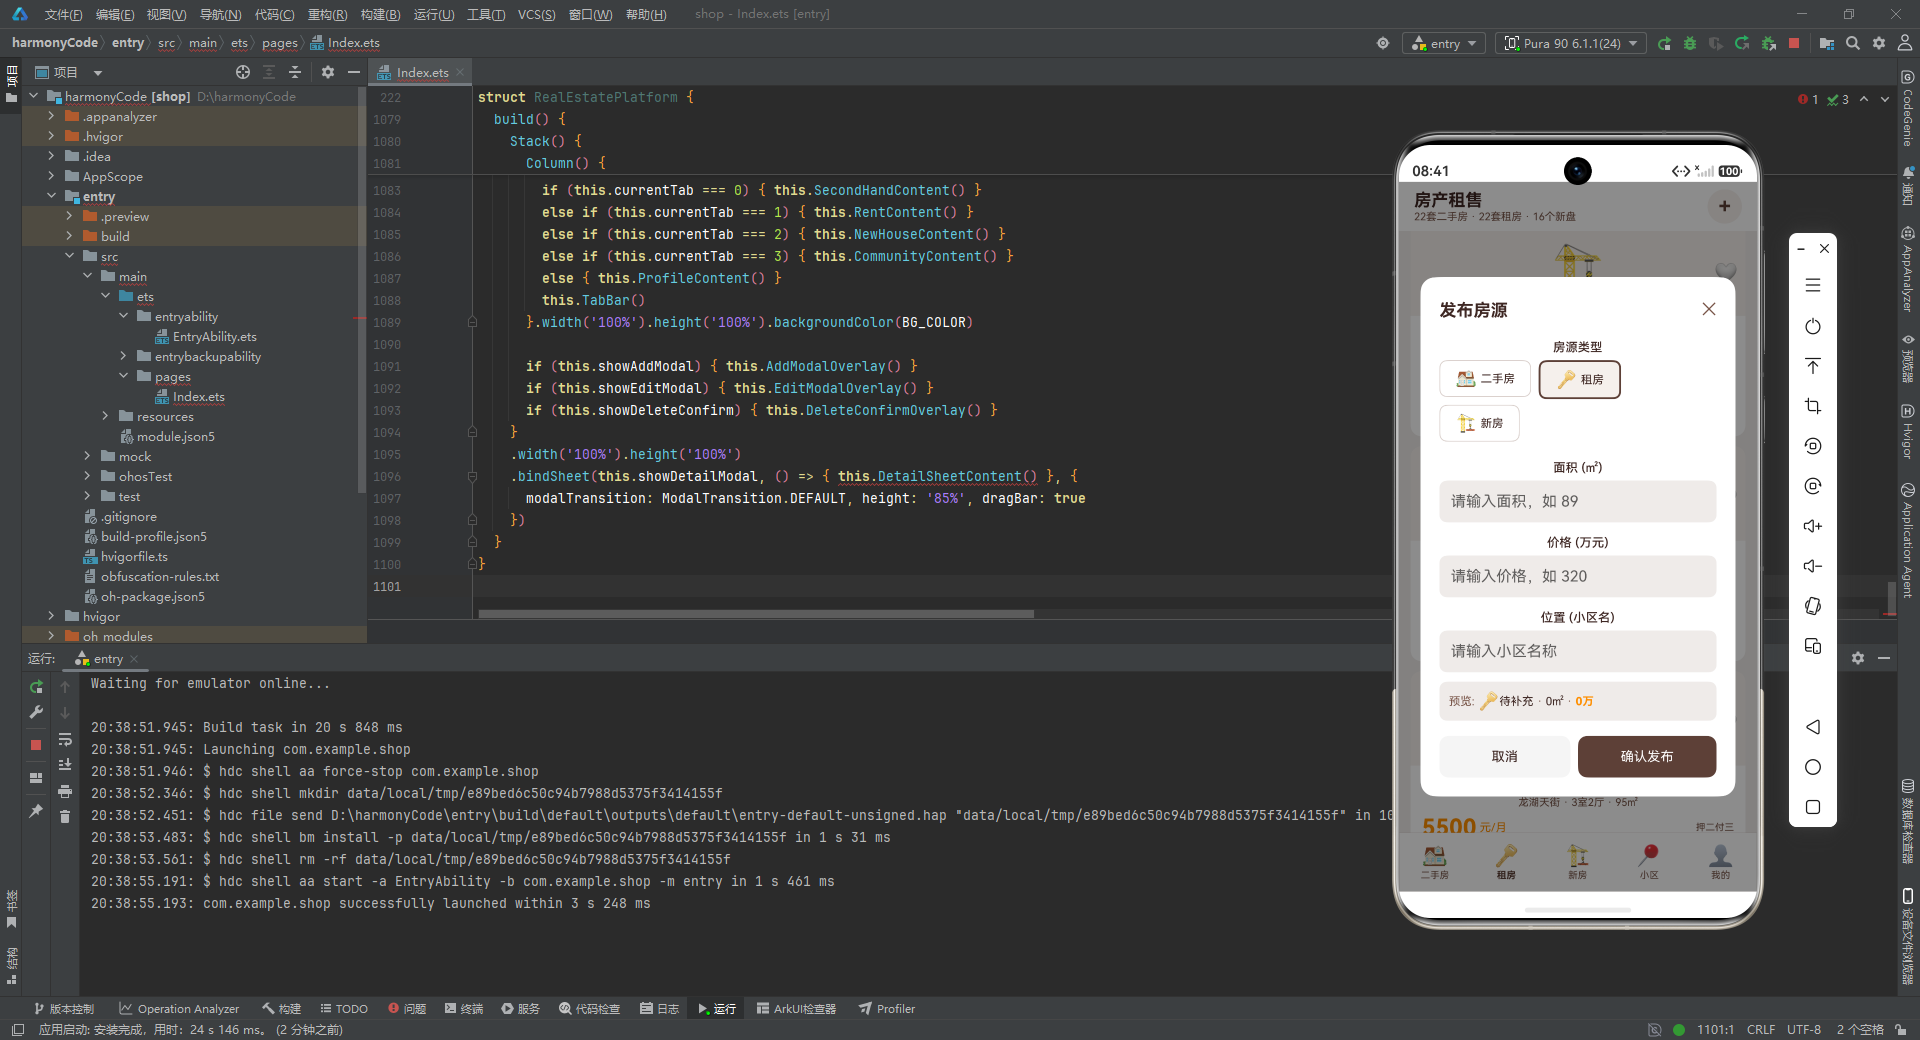Open the VCS menu

click(x=536, y=14)
